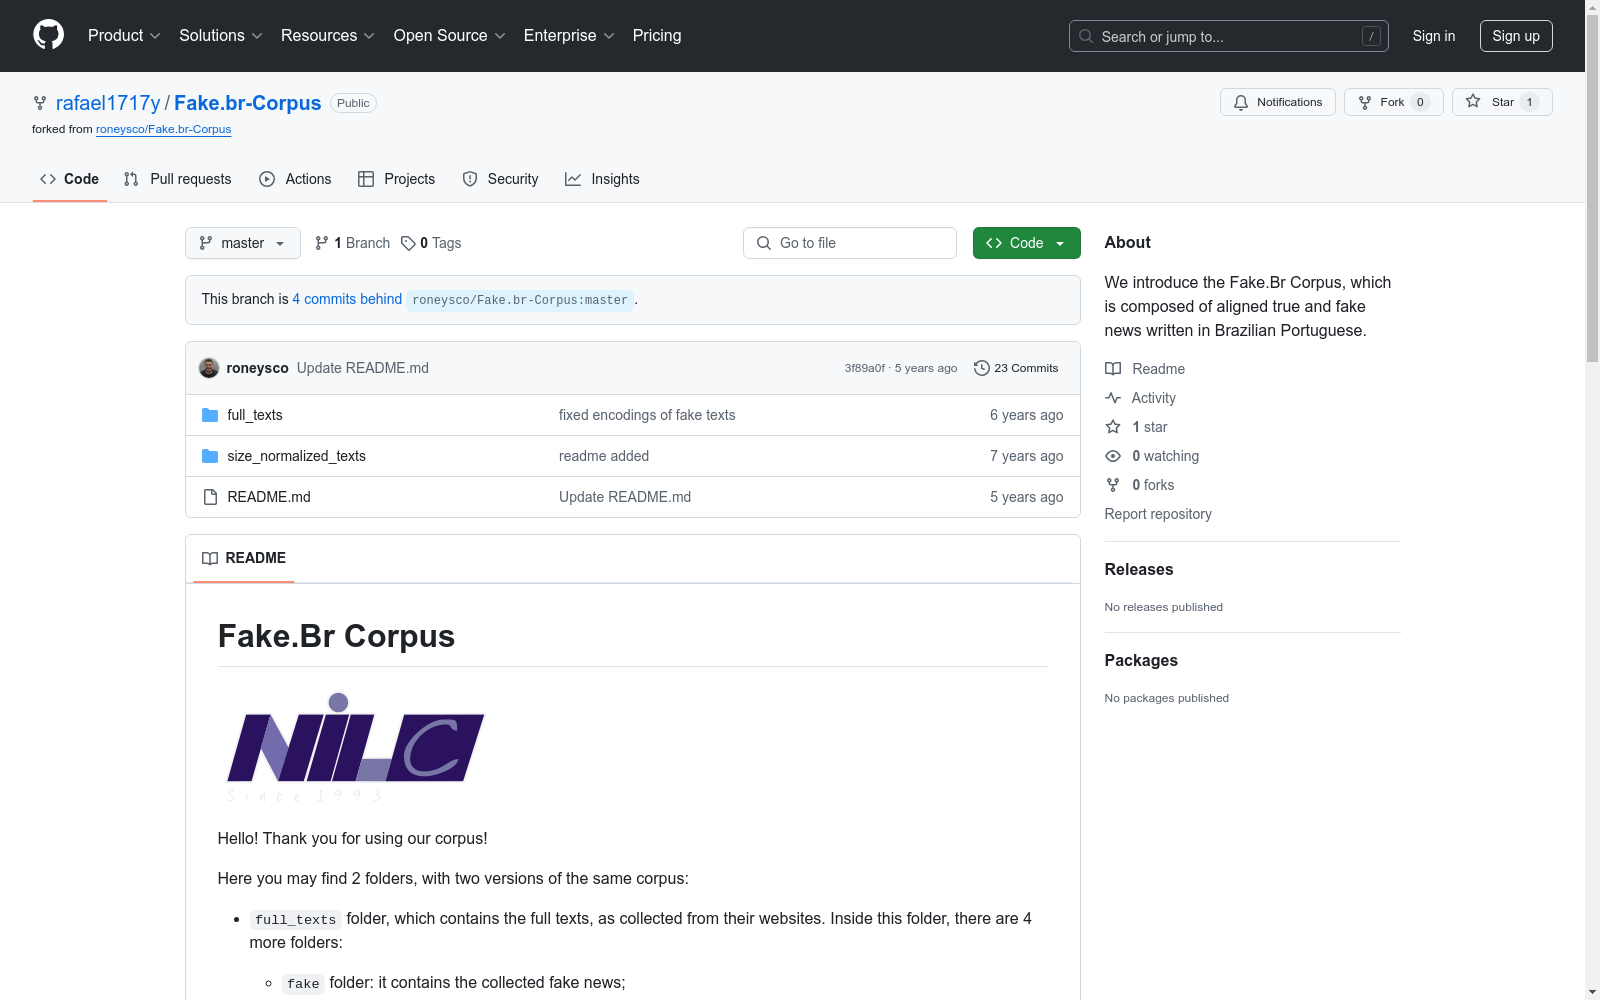1600x1000 pixels.
Task: Click the NILC logo image
Action: [x=355, y=748]
